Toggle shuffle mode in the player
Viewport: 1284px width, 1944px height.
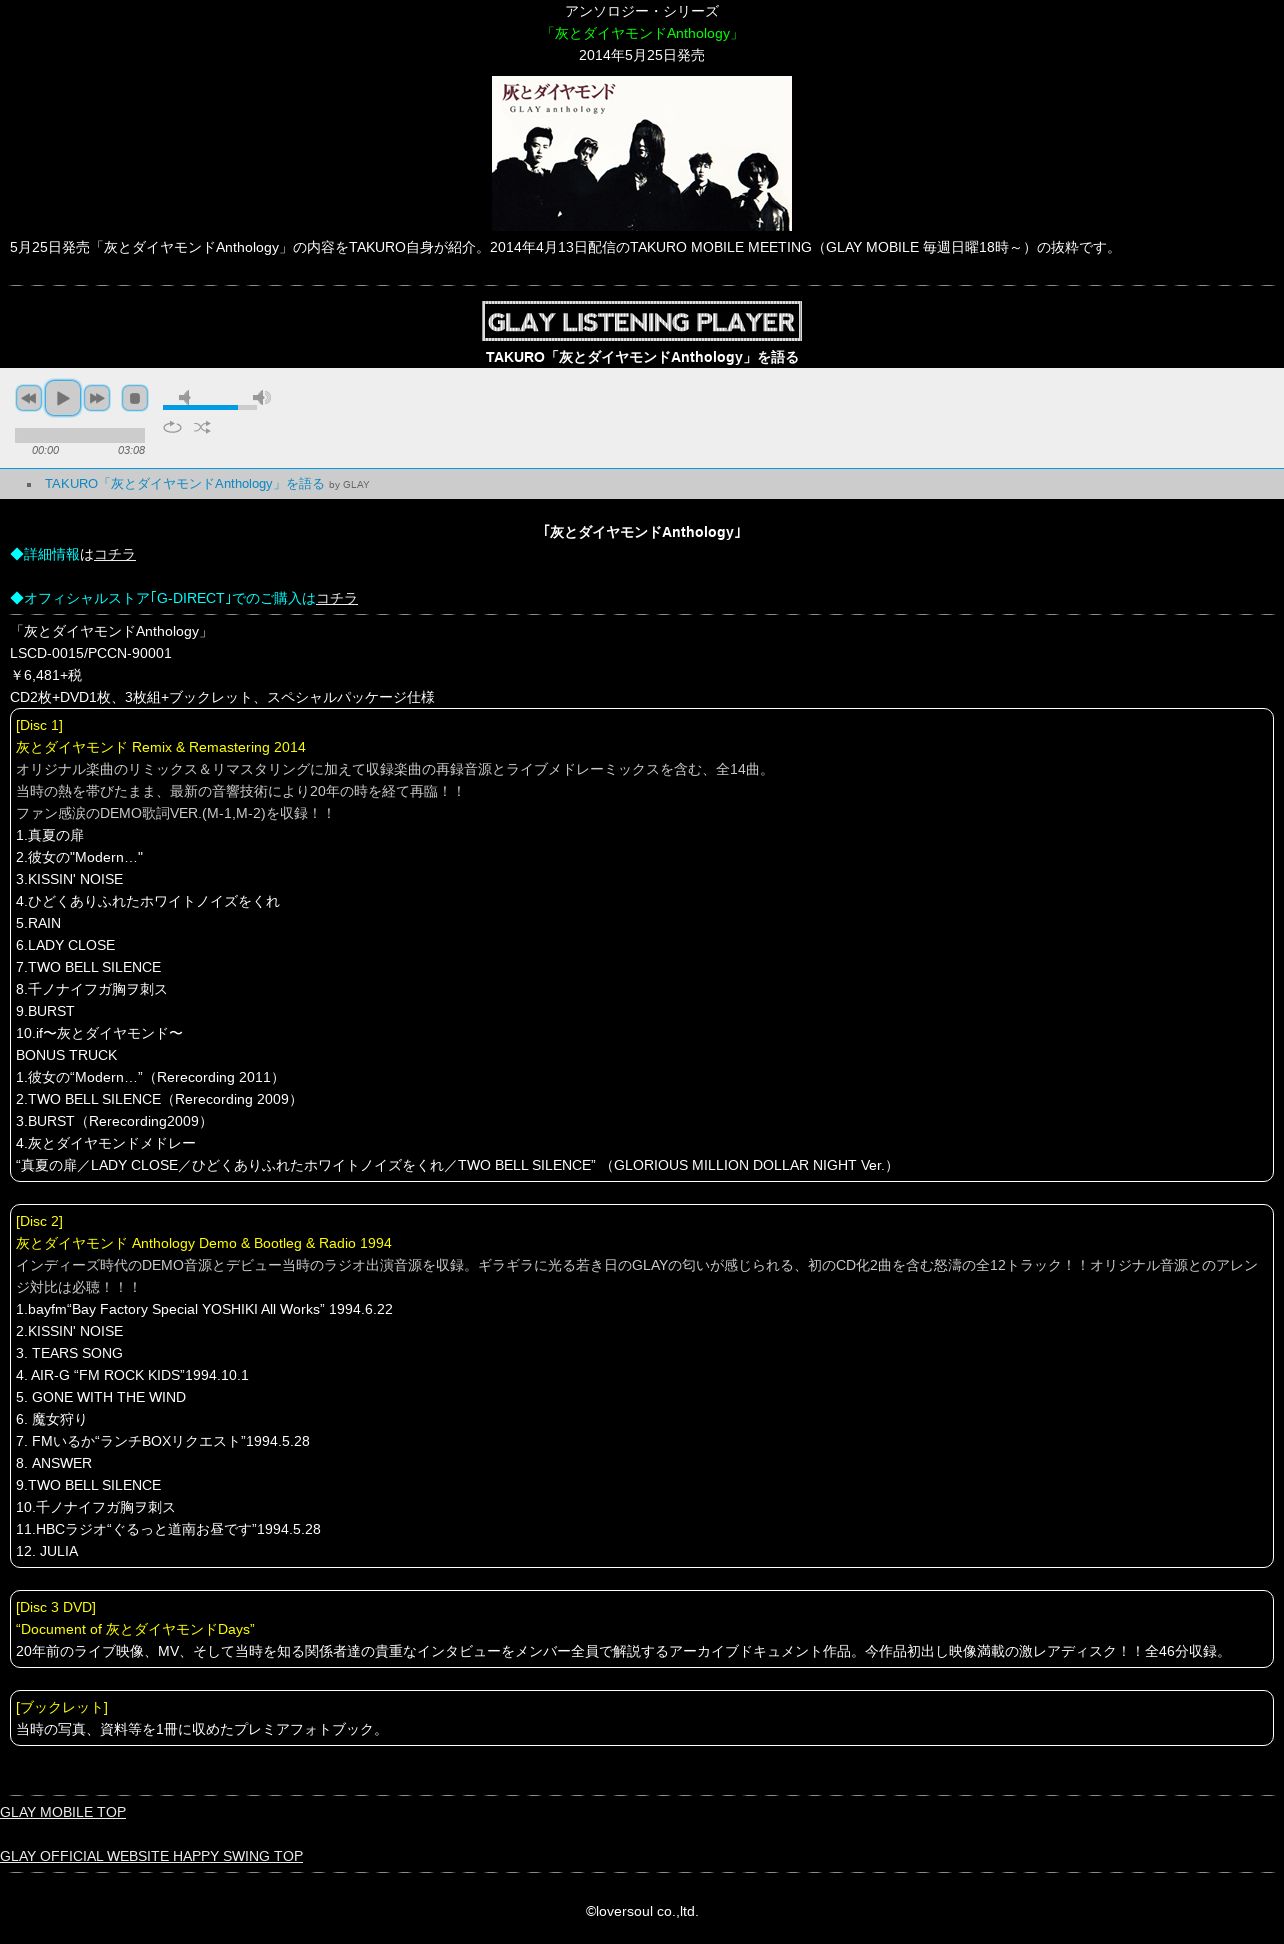pyautogui.click(x=202, y=427)
